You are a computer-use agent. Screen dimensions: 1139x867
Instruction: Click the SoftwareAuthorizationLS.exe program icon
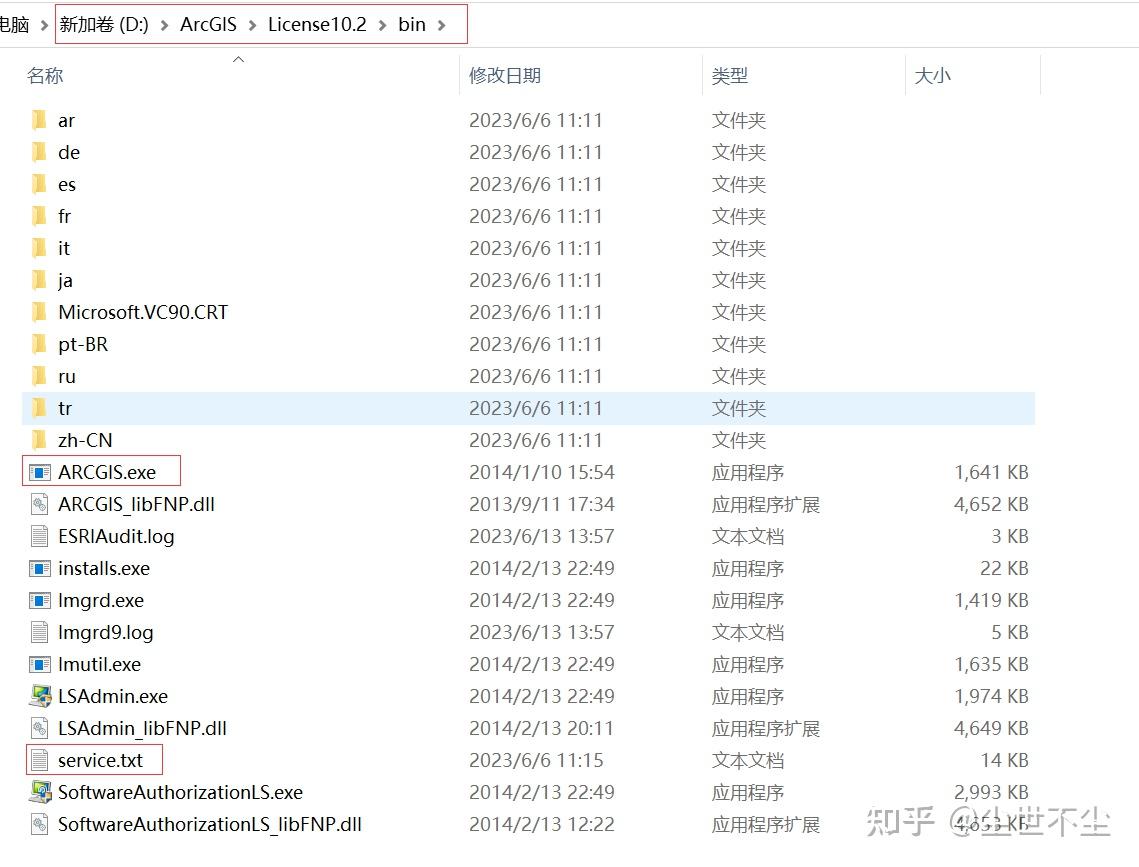coord(40,791)
